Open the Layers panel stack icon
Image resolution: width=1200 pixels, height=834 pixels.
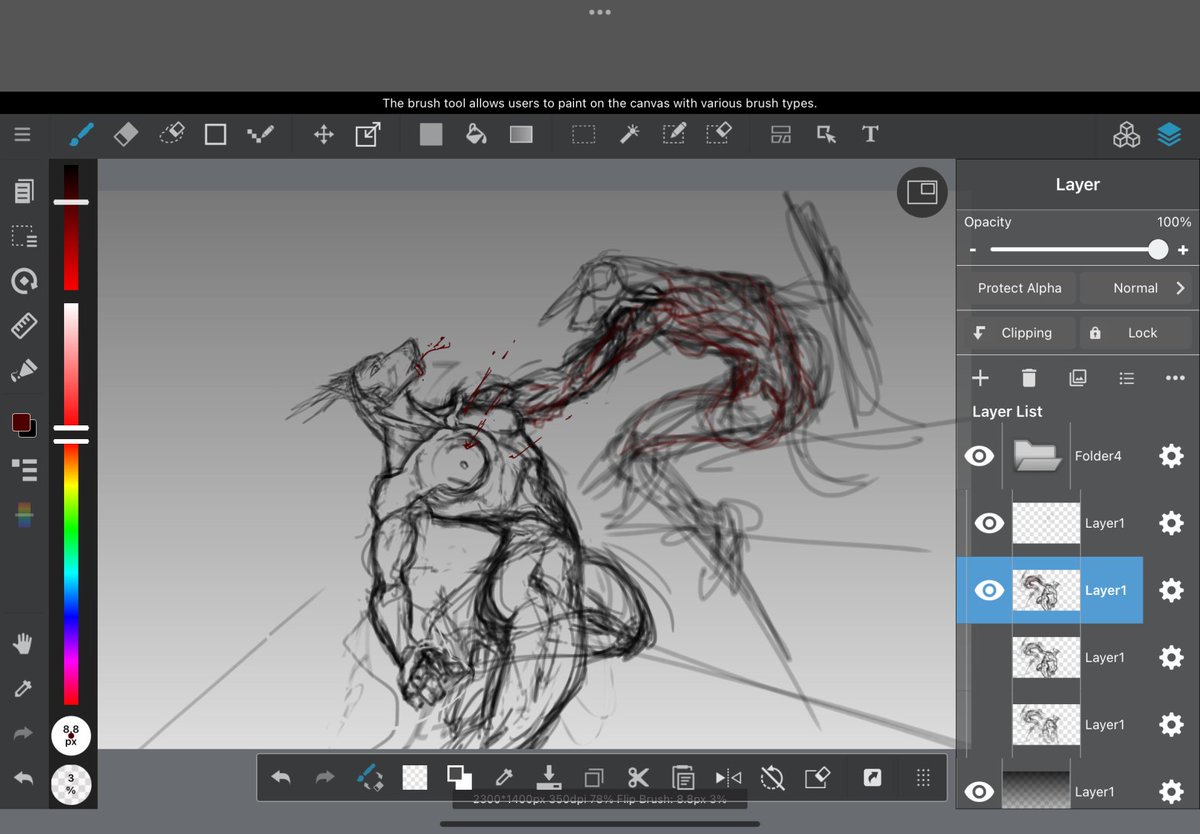coord(1169,135)
